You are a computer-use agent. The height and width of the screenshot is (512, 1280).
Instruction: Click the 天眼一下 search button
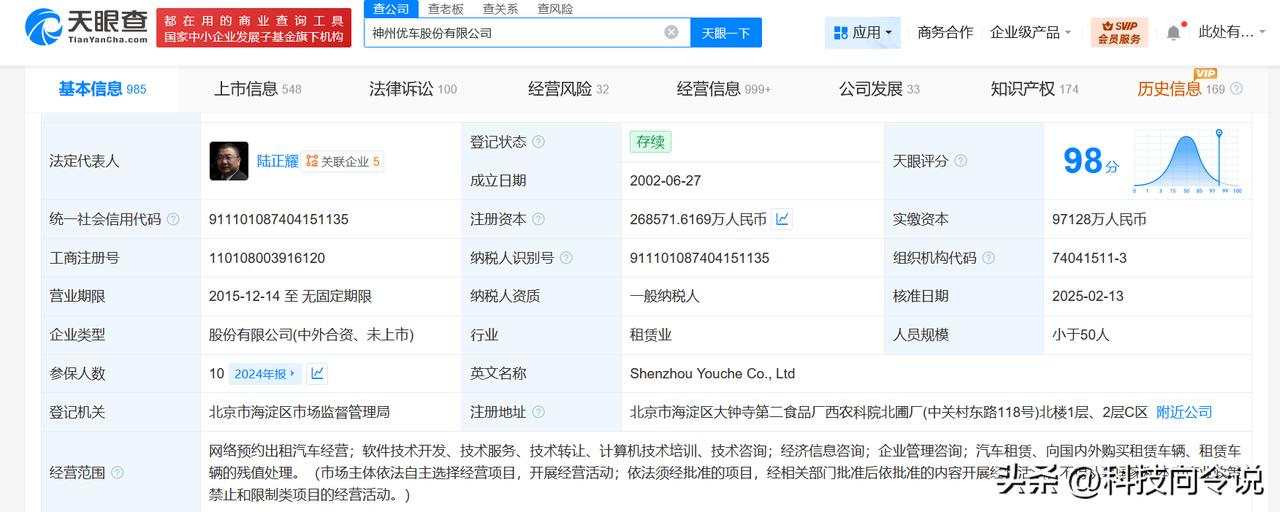(726, 32)
